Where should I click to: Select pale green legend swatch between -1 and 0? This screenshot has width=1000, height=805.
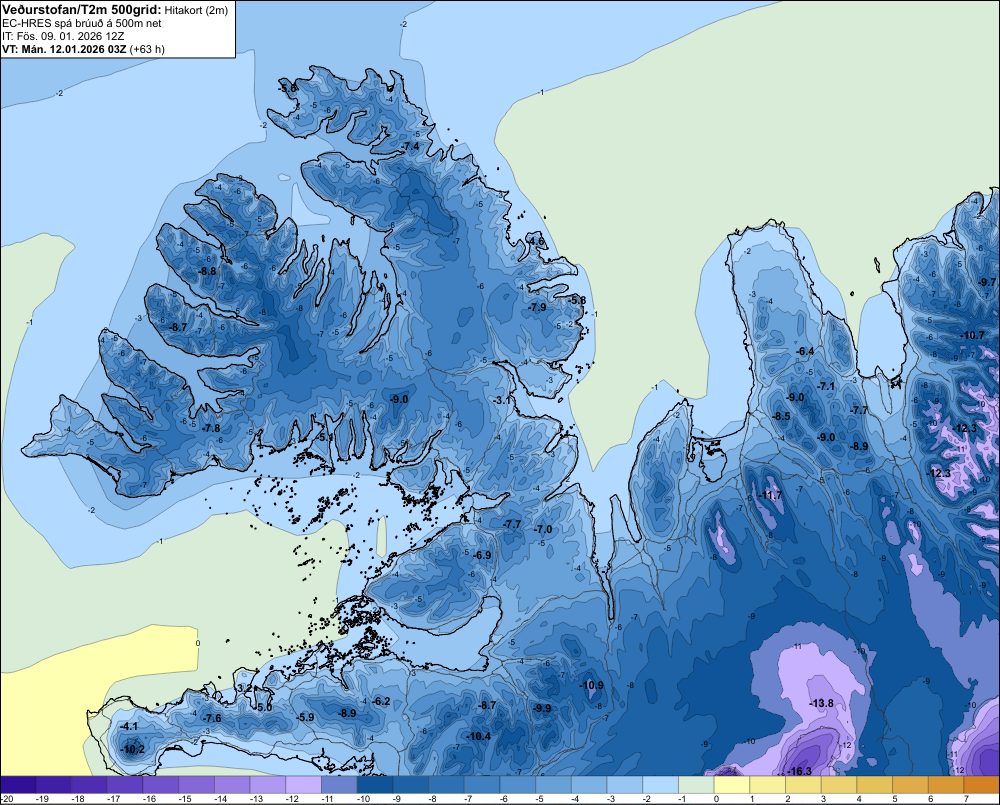click(x=696, y=785)
